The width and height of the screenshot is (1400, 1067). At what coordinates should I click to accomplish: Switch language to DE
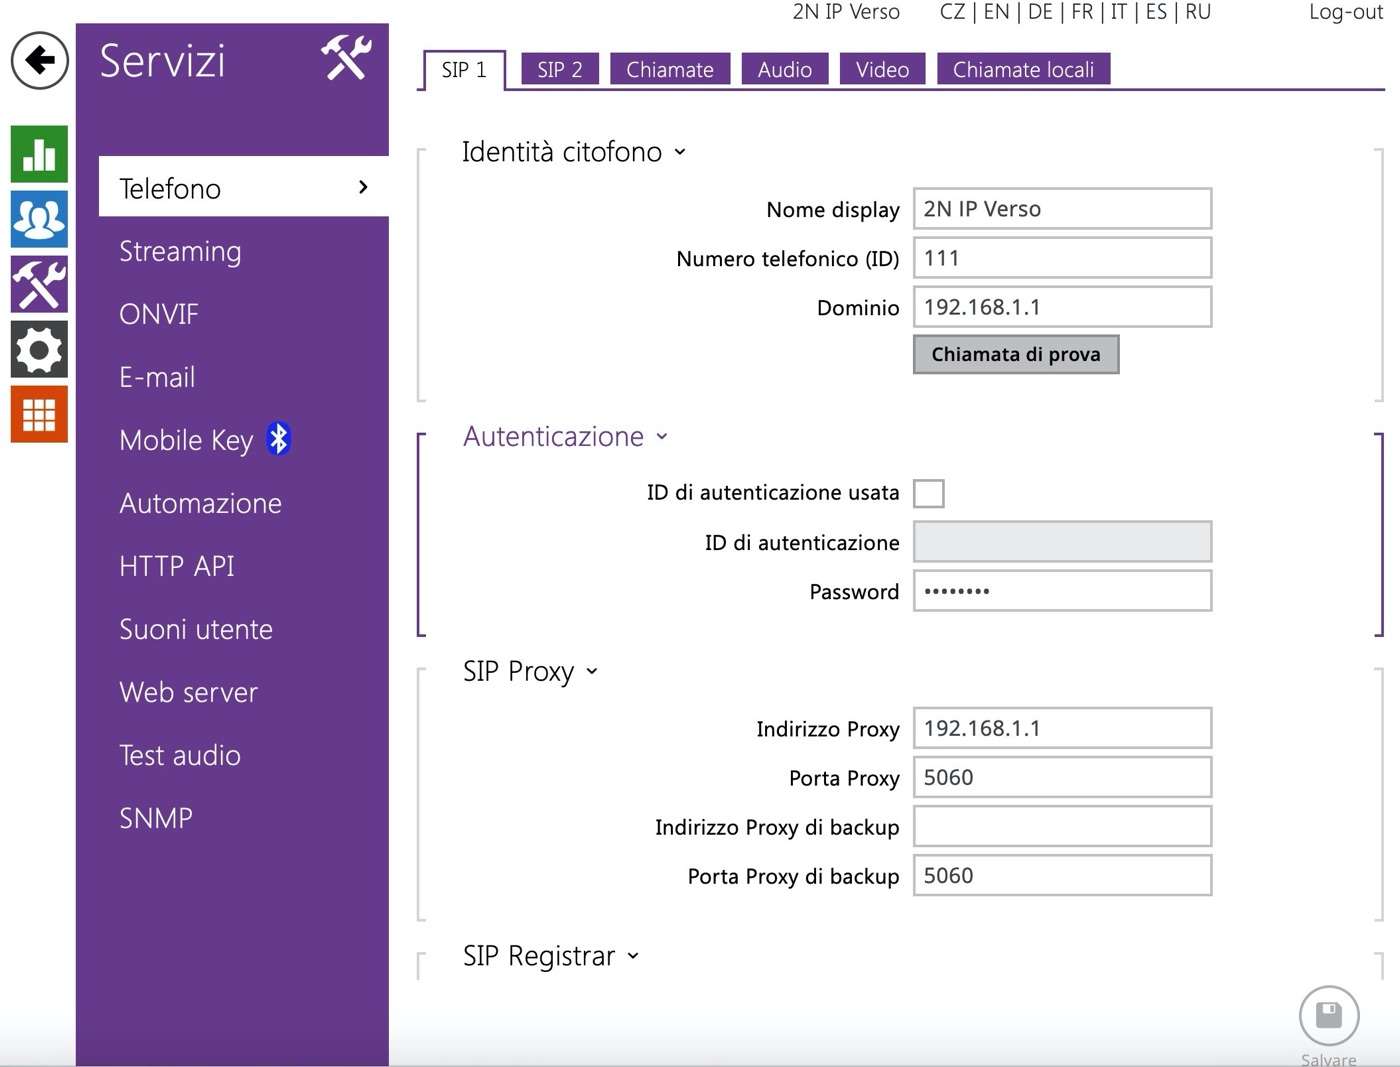coord(1040,12)
